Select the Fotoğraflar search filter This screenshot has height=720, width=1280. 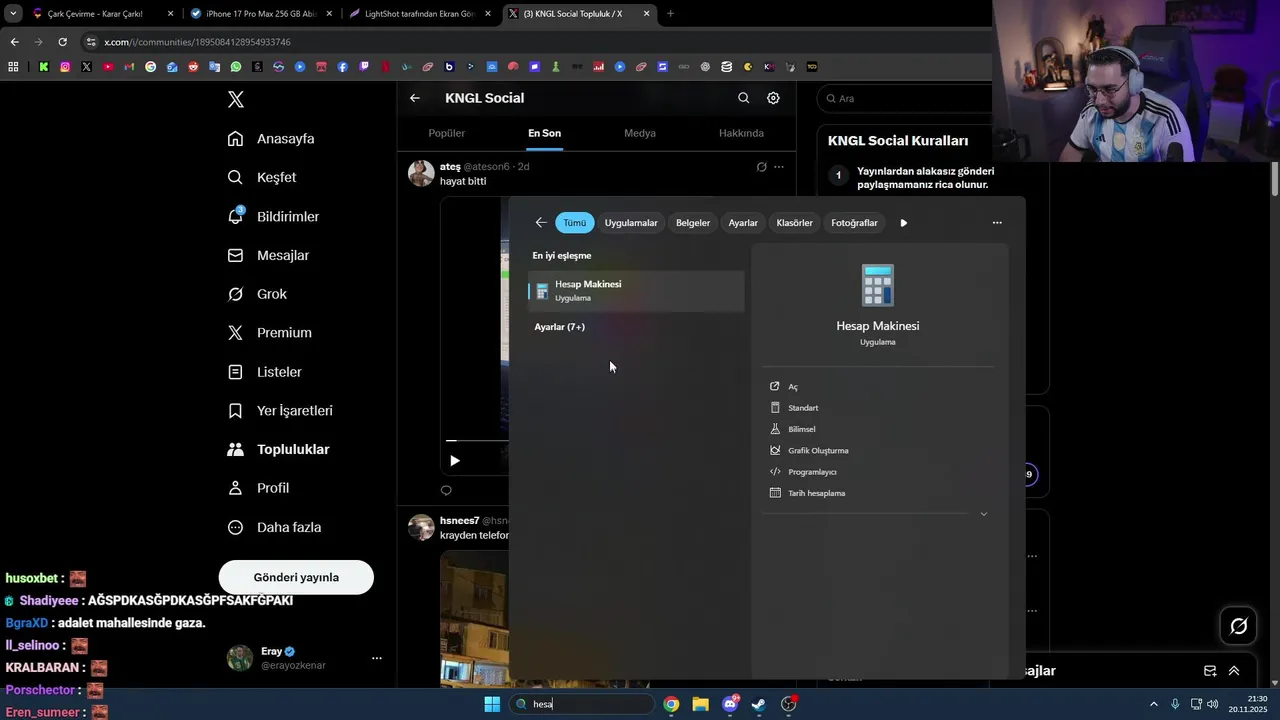tap(854, 223)
